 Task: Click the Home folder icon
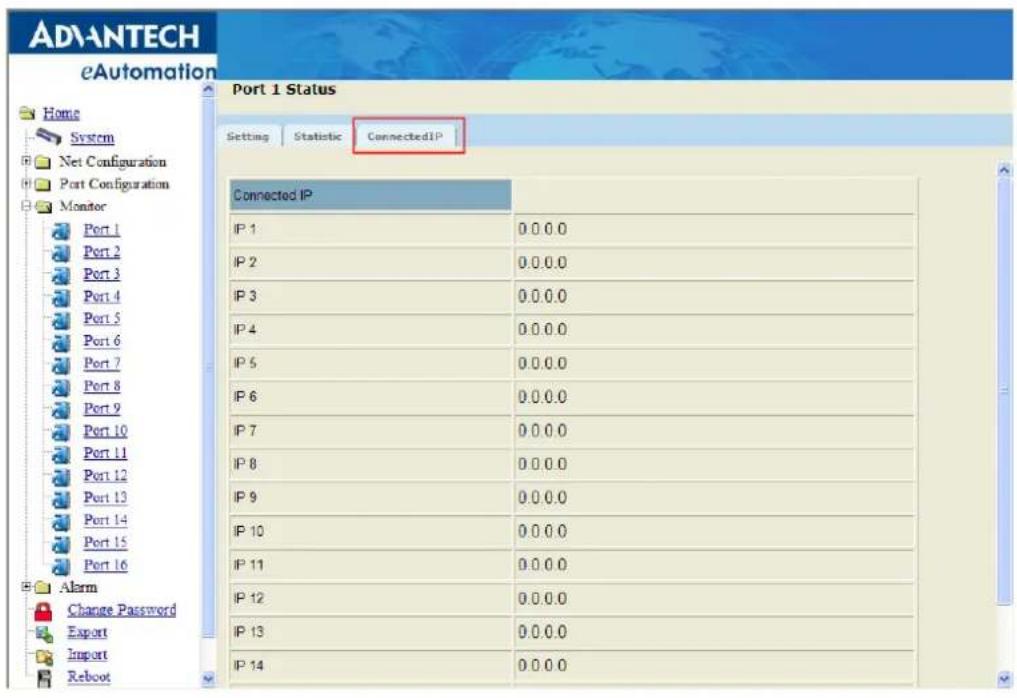click(x=27, y=114)
